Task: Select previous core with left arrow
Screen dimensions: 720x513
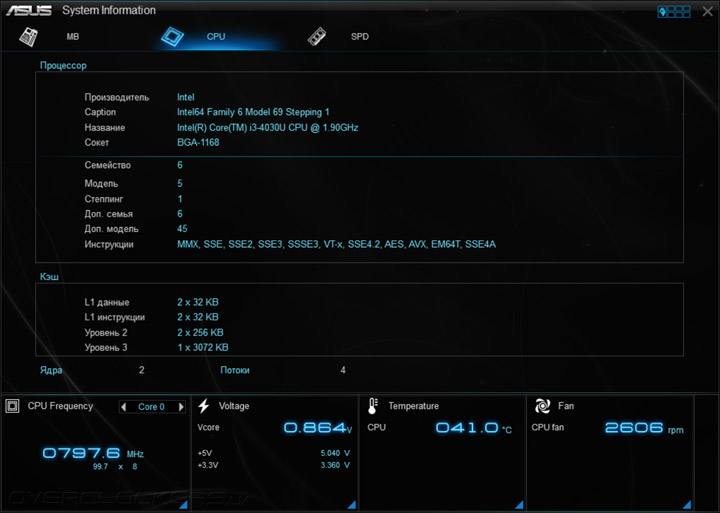Action: coord(123,407)
